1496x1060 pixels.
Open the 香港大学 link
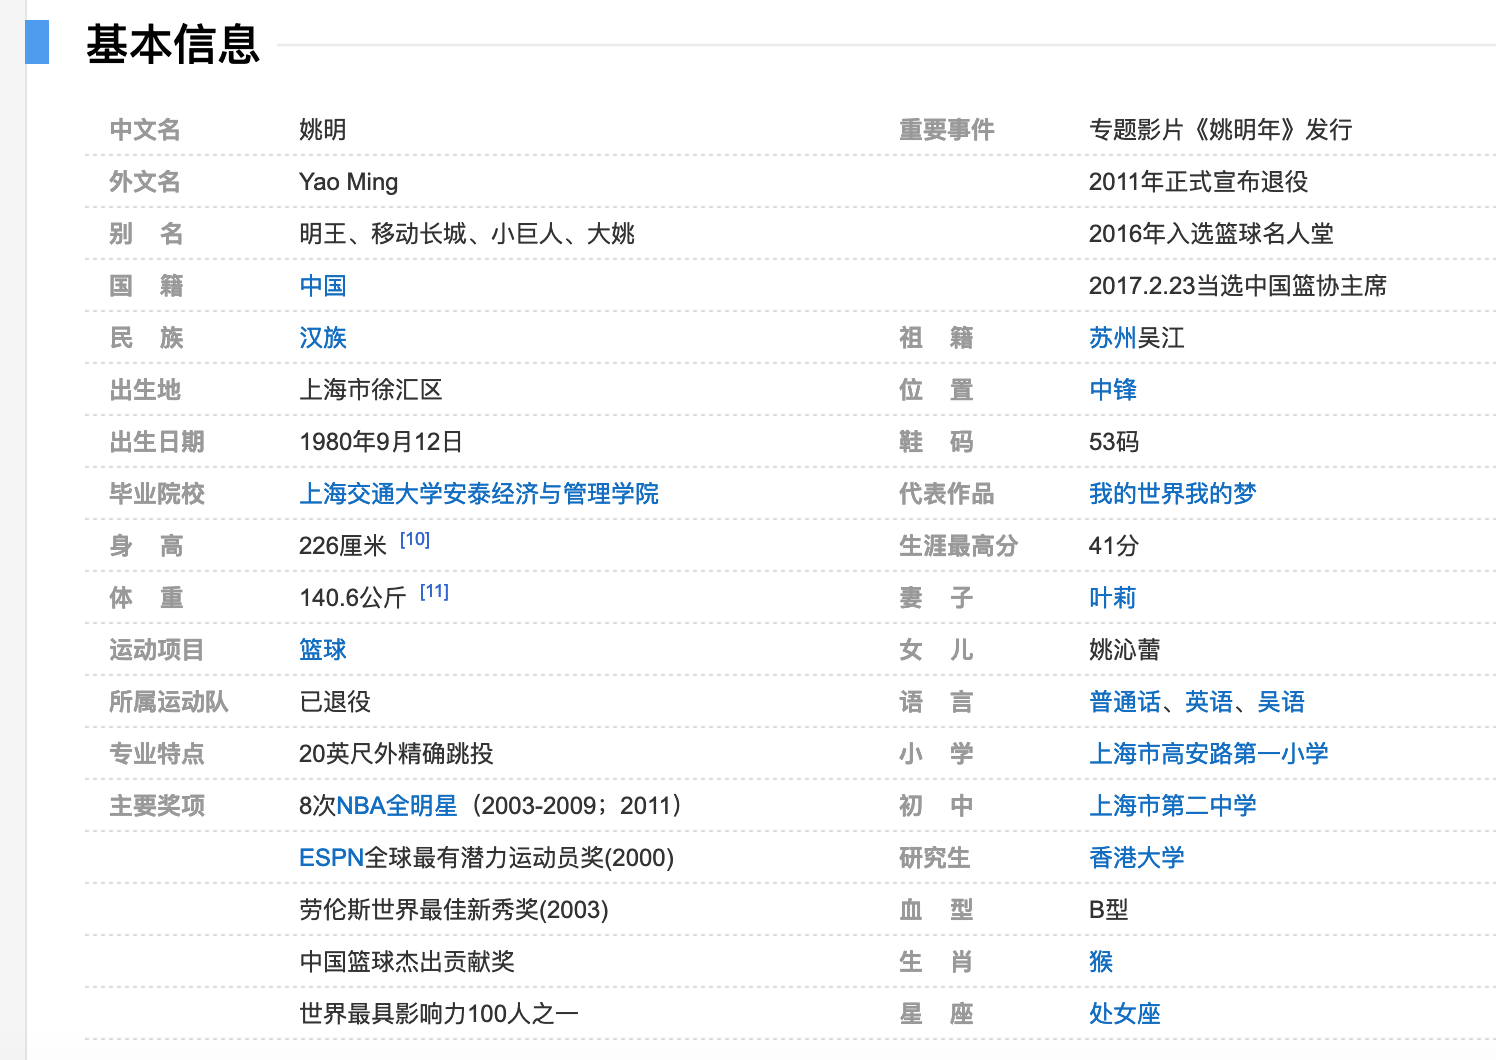click(x=1137, y=858)
